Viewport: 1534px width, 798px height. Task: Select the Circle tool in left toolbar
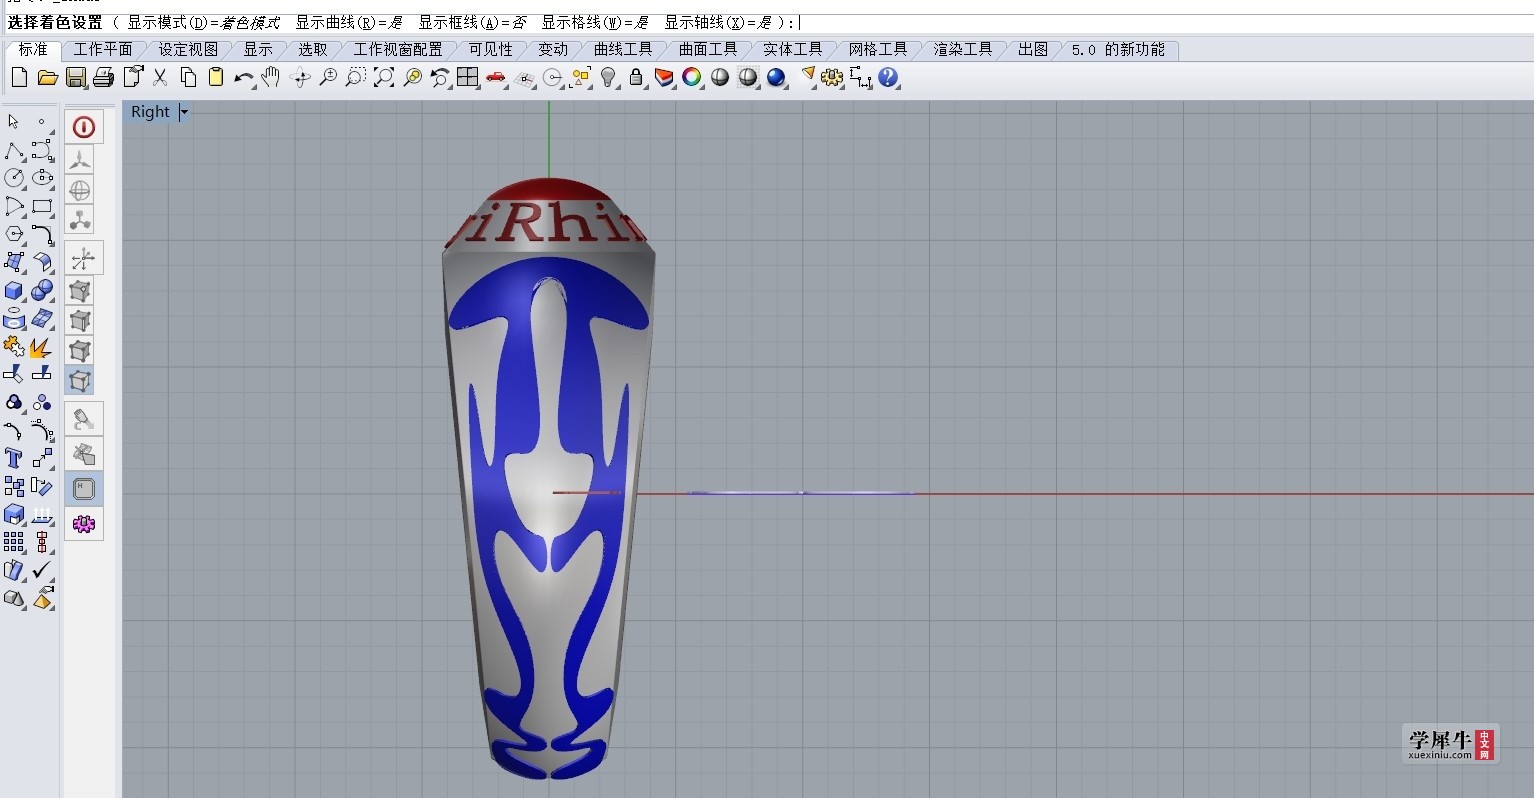pyautogui.click(x=14, y=177)
